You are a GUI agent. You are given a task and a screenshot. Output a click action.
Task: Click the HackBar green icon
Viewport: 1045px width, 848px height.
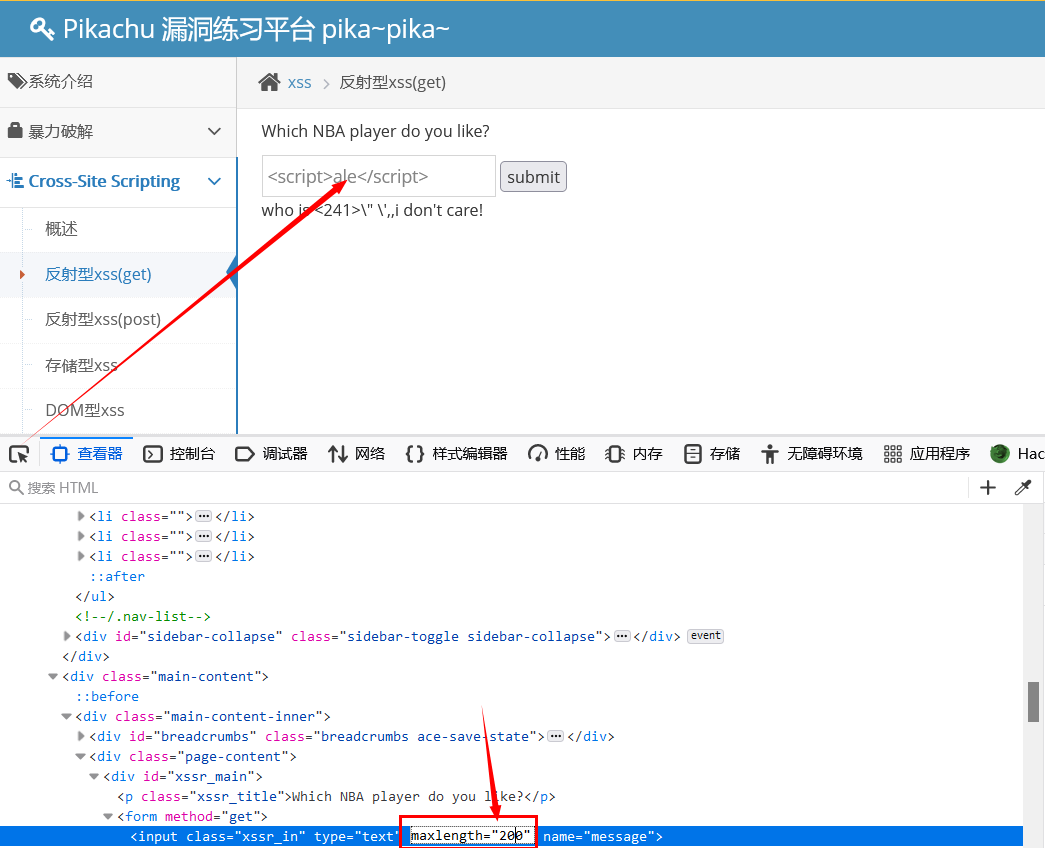coord(1000,454)
